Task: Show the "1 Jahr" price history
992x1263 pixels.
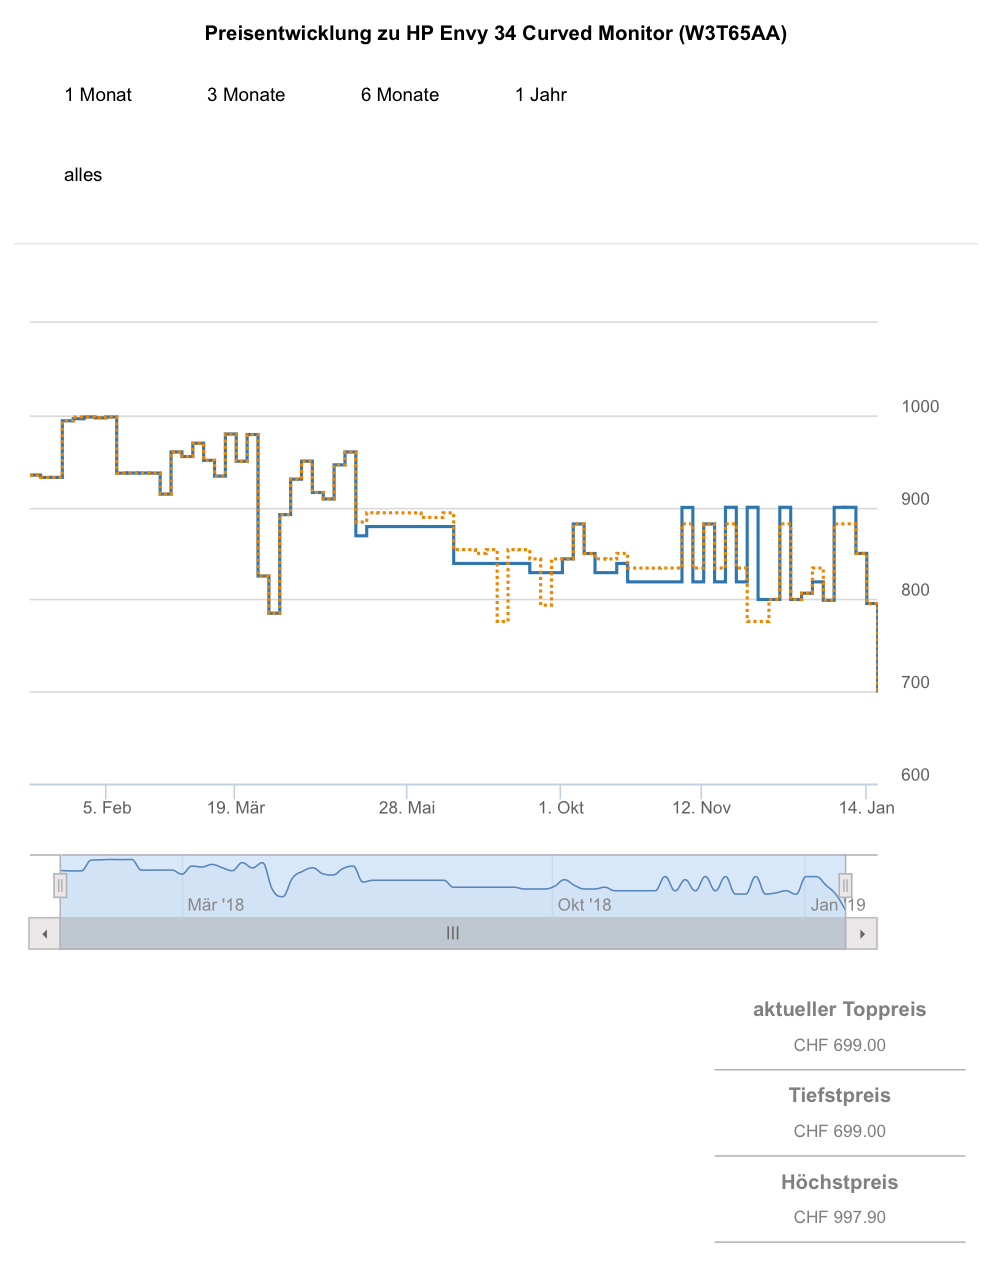Action: coord(541,95)
